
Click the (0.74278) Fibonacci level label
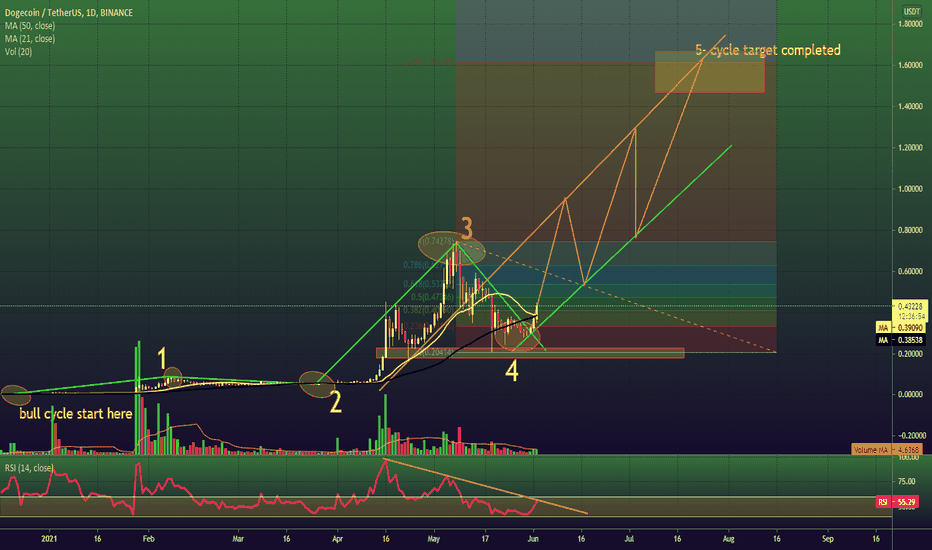437,241
